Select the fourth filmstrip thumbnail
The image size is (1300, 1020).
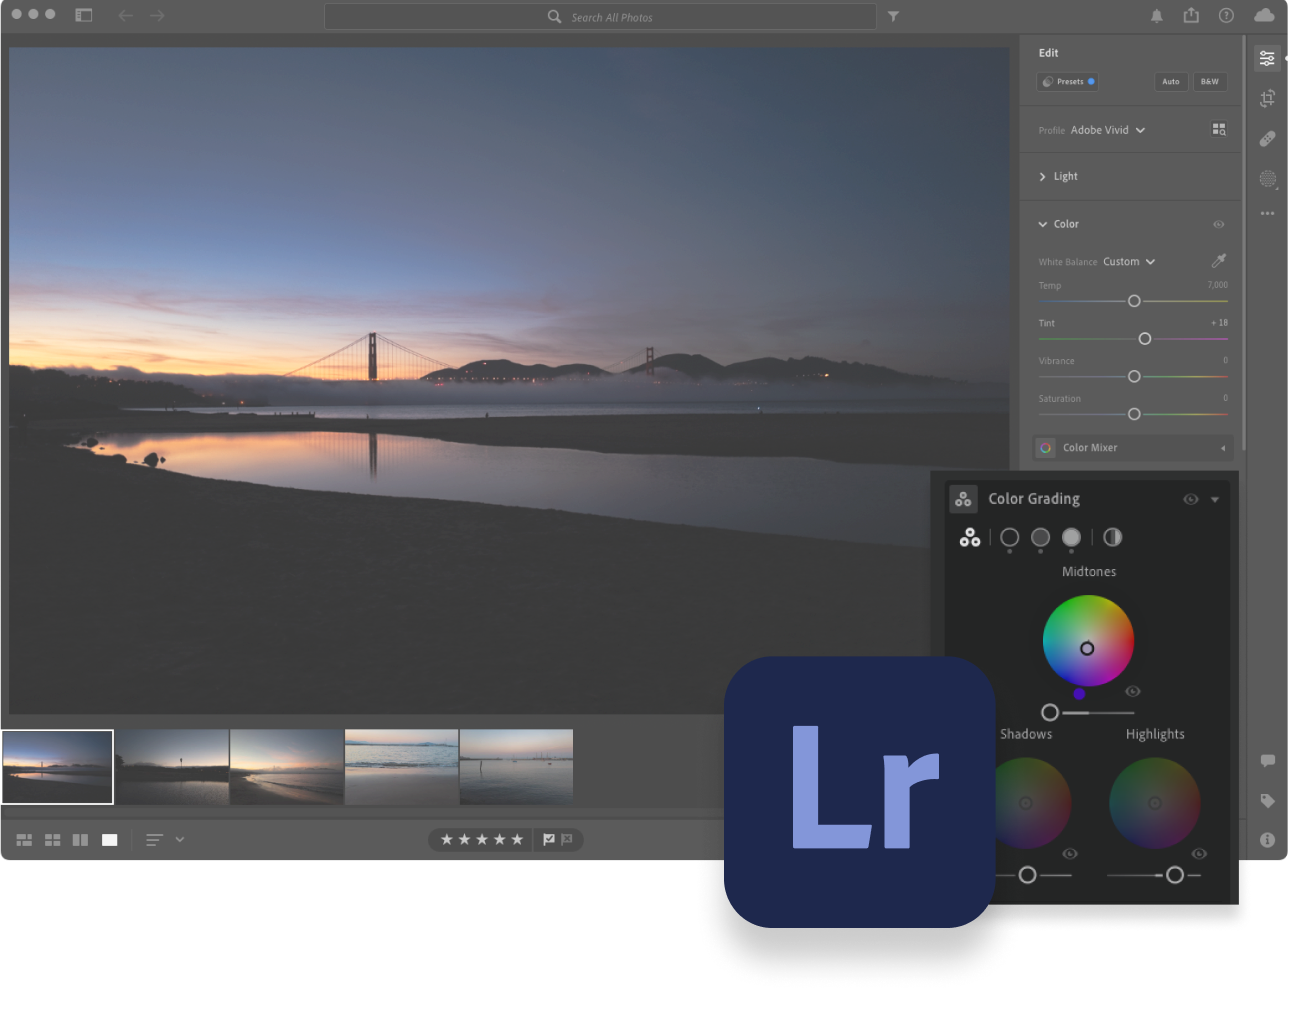pyautogui.click(x=401, y=767)
